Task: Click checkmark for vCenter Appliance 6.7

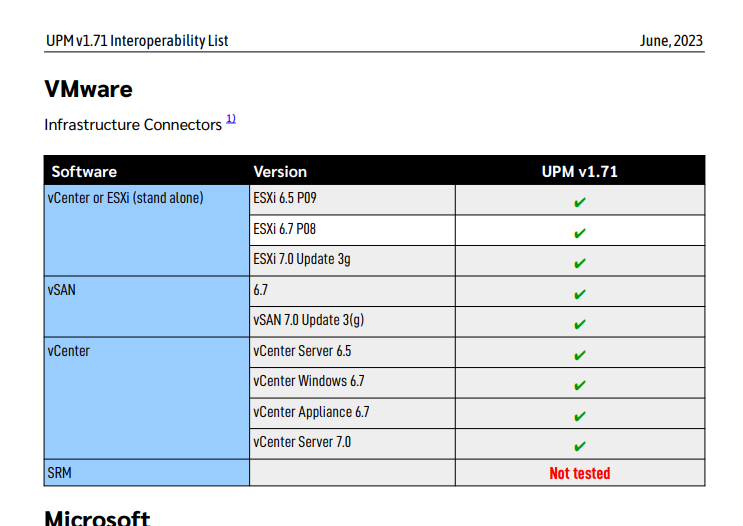Action: point(580,417)
